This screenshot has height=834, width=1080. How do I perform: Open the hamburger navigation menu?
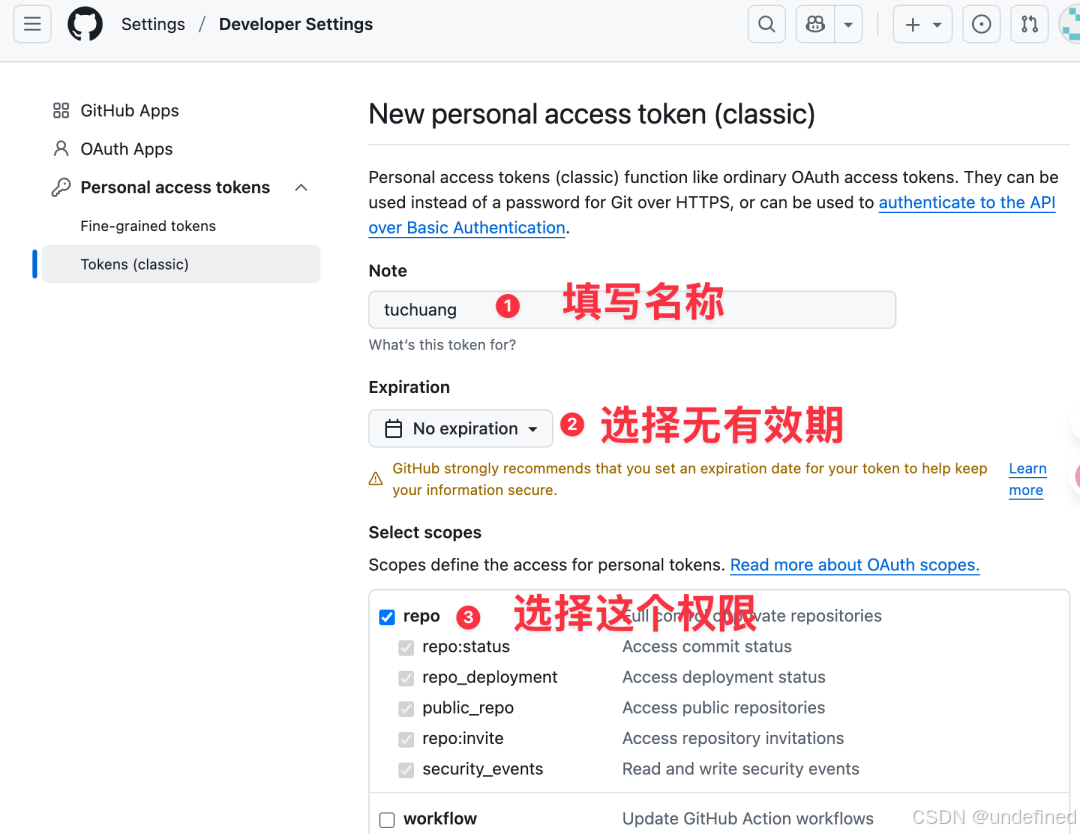tap(32, 23)
